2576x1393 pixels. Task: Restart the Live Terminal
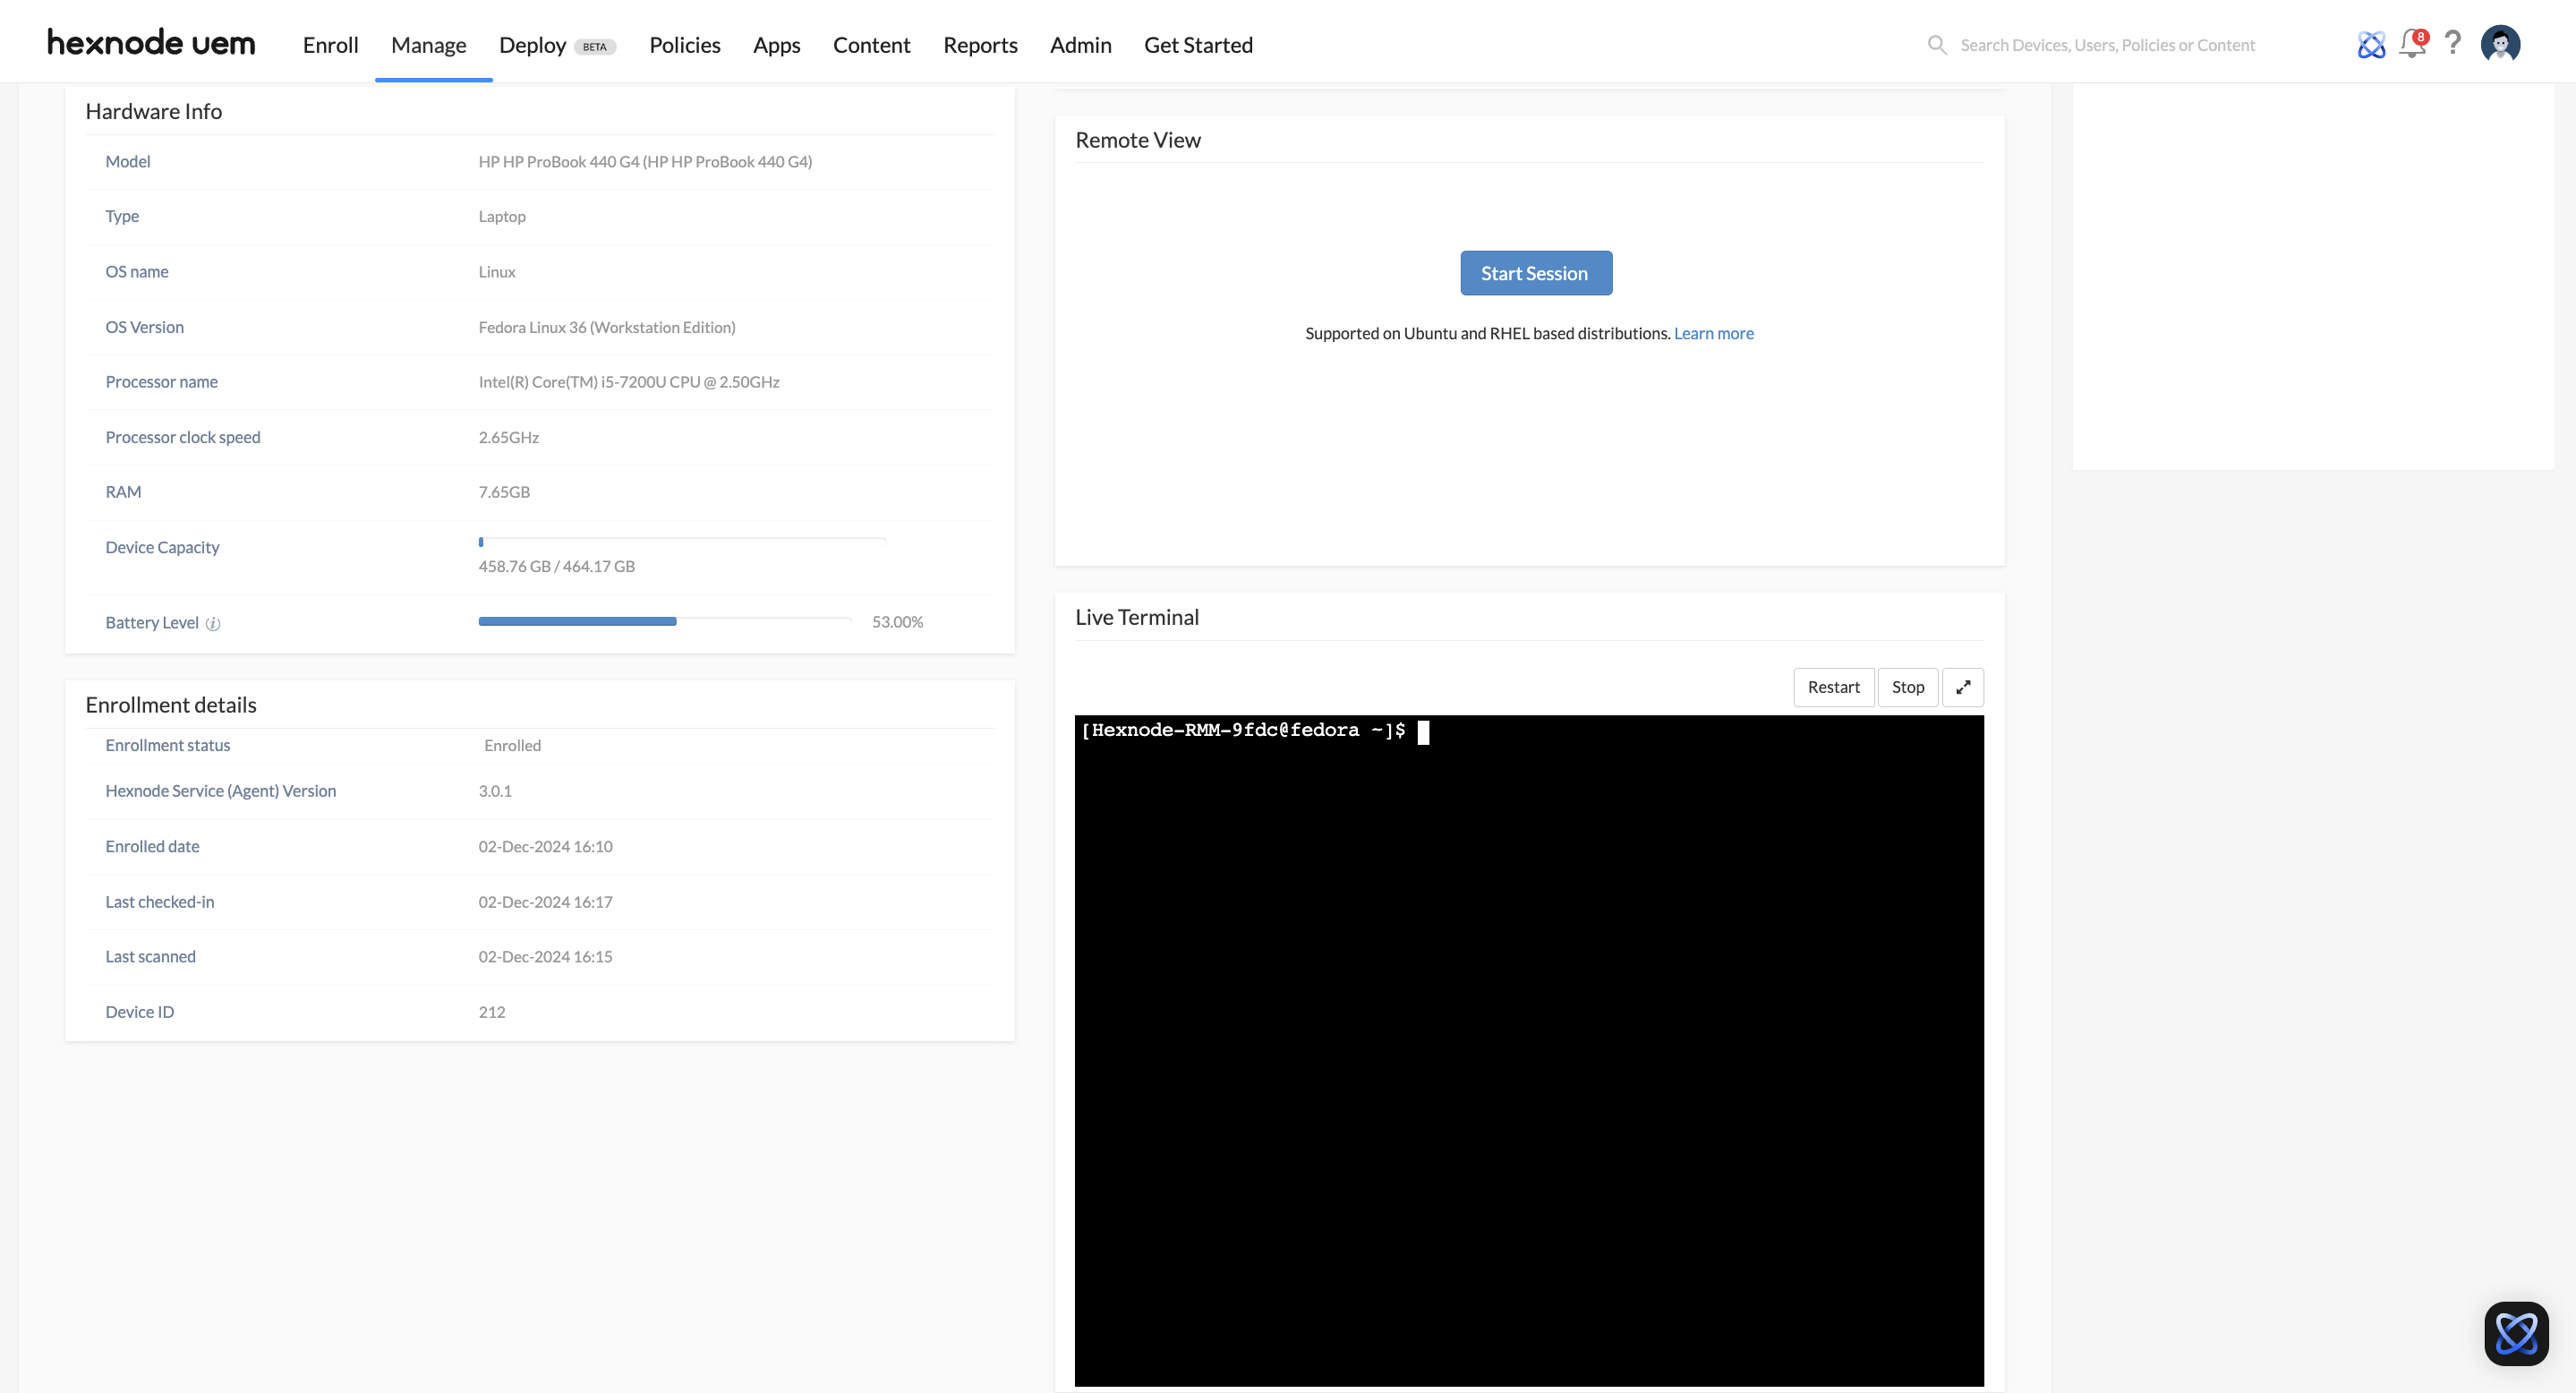point(1833,687)
